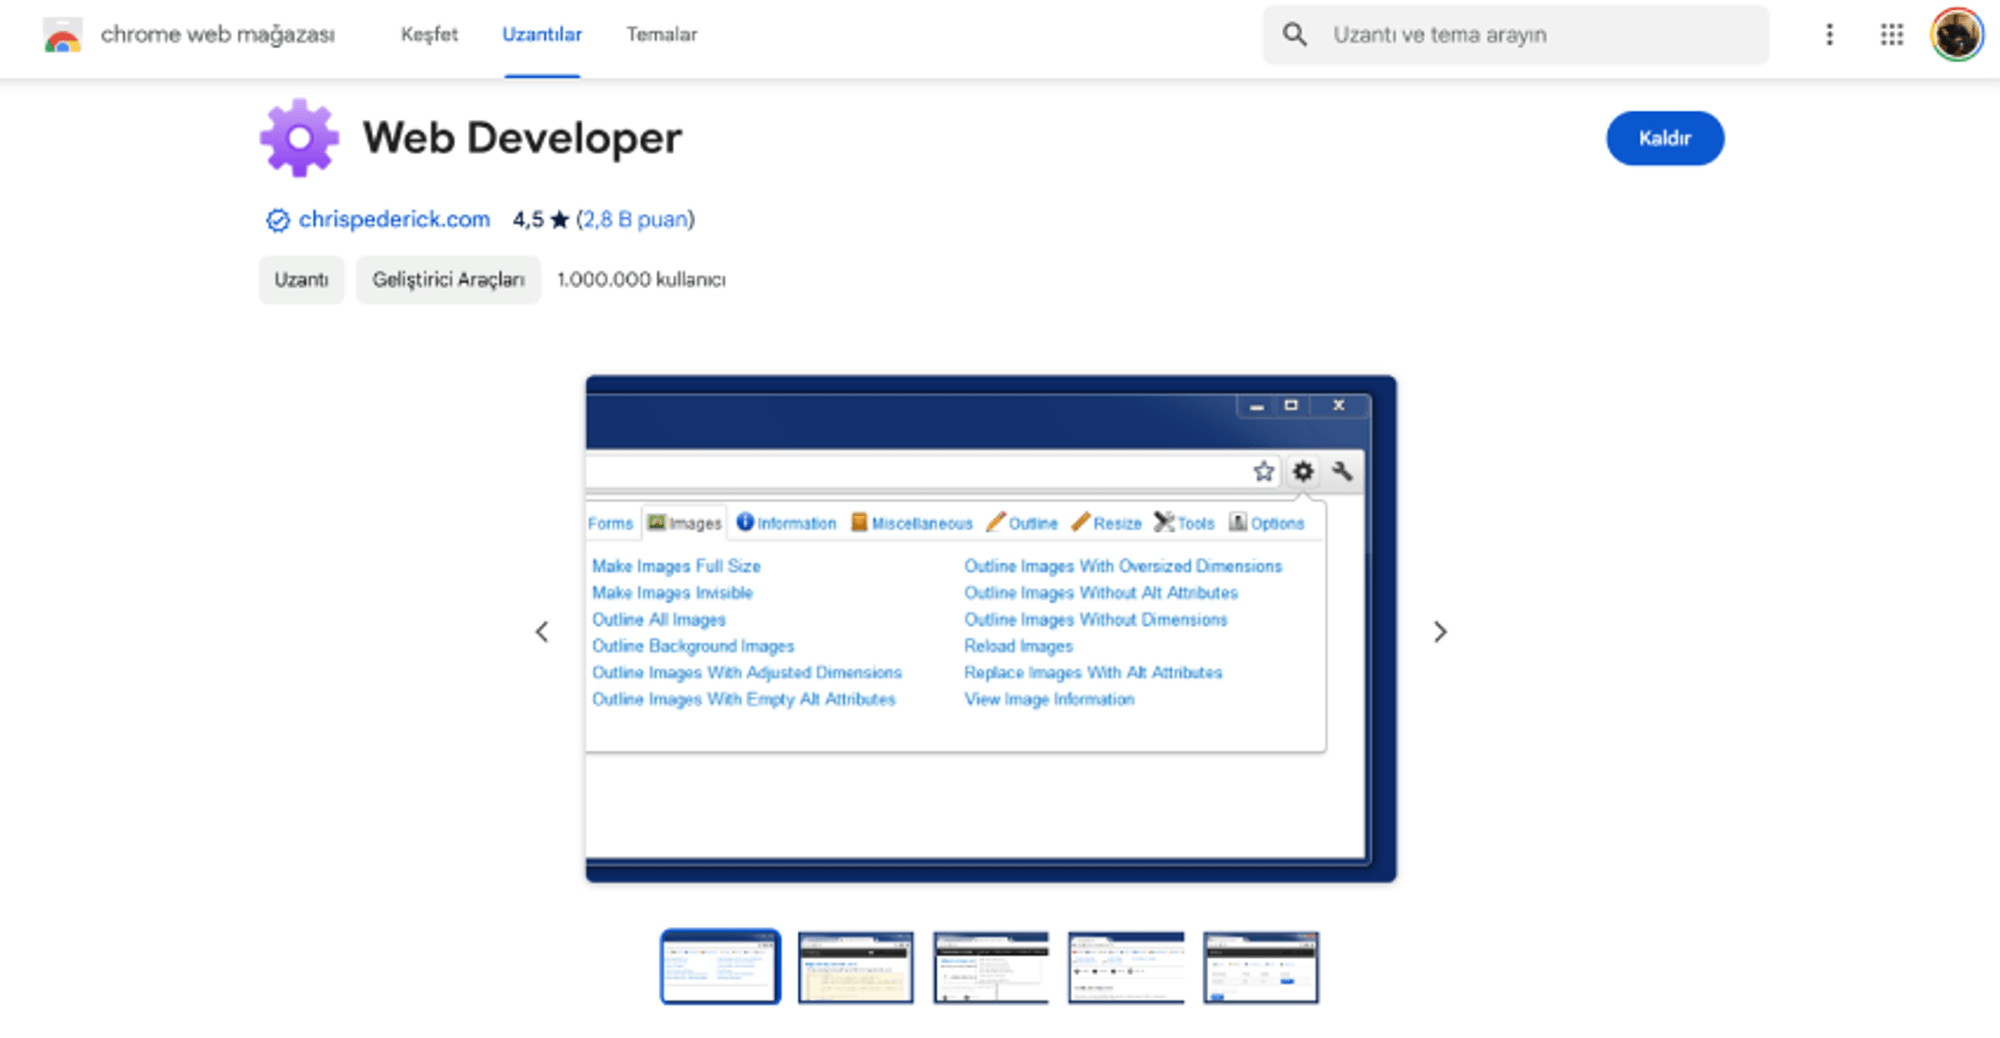2000x1038 pixels.
Task: Click the Chrome Web Store logo icon
Action: 62,36
